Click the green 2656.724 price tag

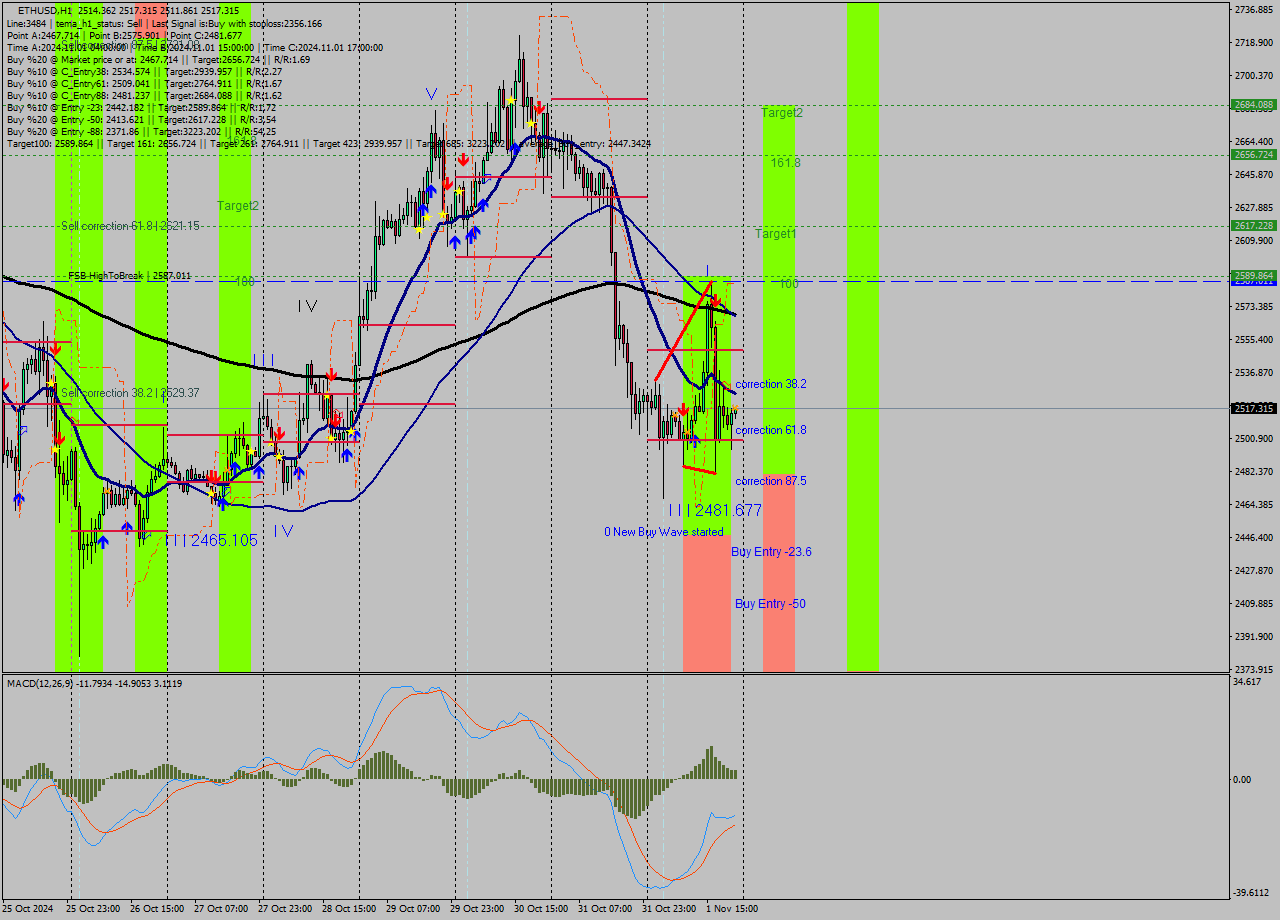pyautogui.click(x=1254, y=154)
